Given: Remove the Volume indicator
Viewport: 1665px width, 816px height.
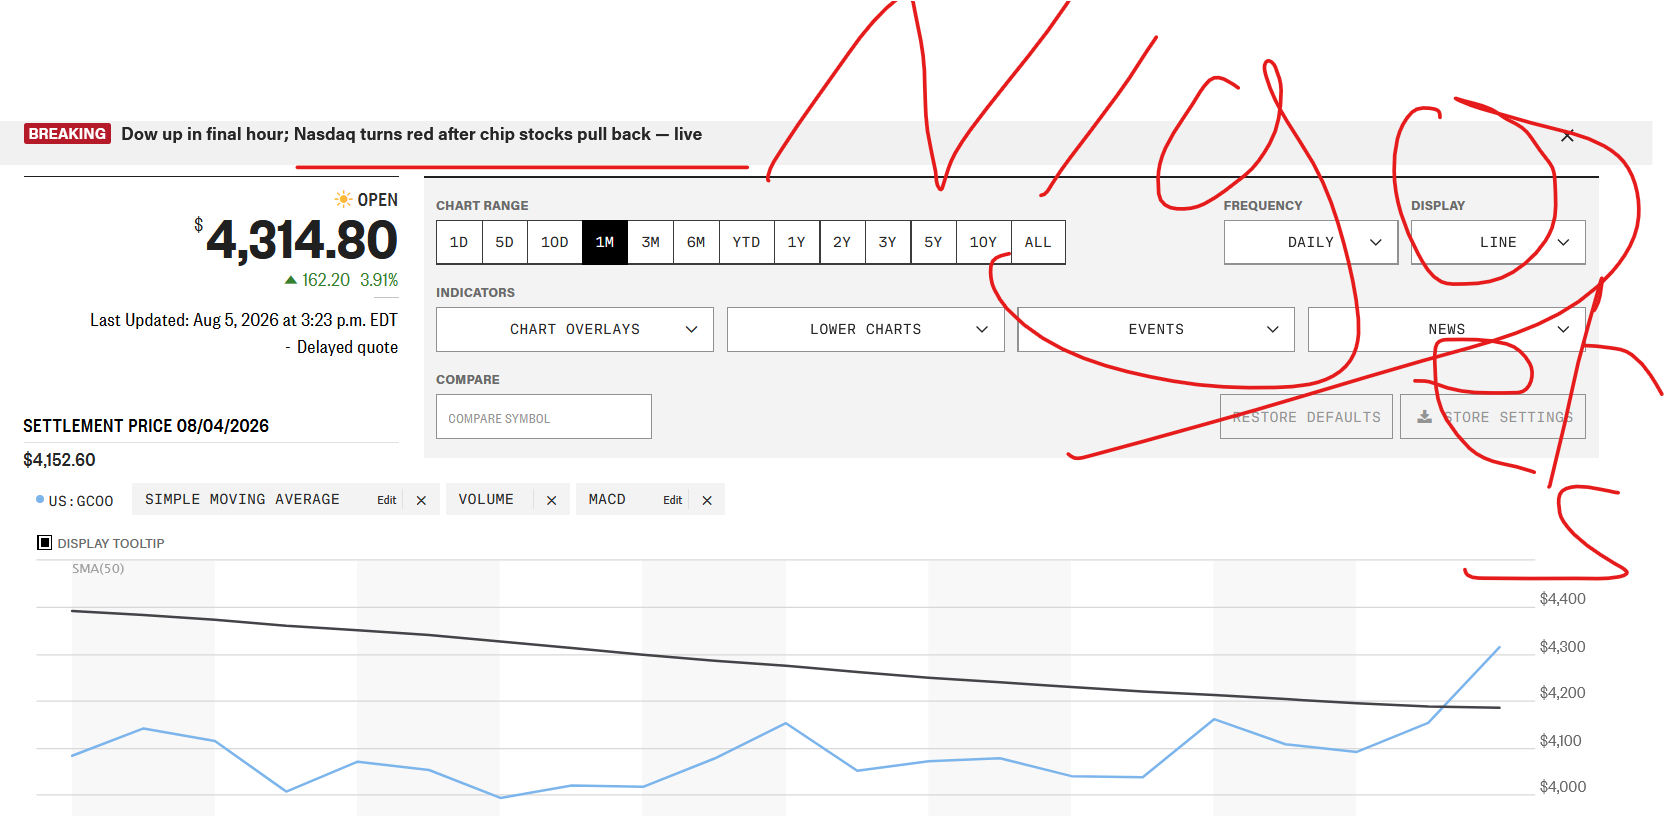Looking at the screenshot, I should tap(551, 500).
